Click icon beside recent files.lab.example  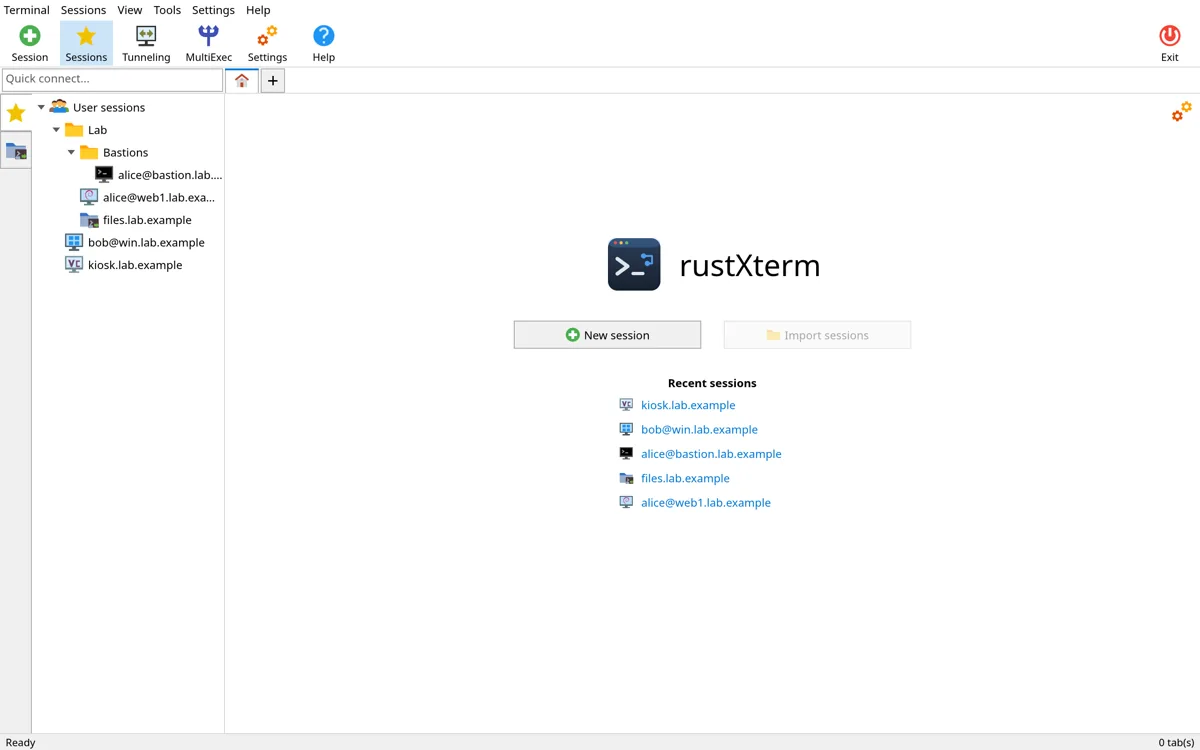pyautogui.click(x=626, y=478)
